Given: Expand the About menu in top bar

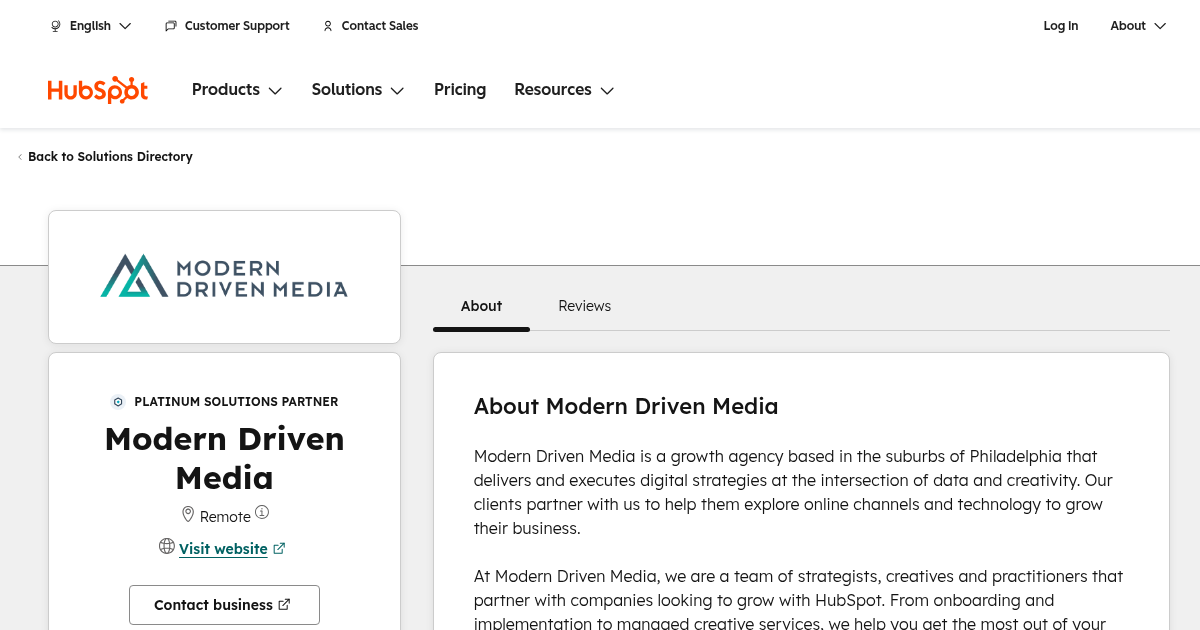Looking at the screenshot, I should 1138,26.
